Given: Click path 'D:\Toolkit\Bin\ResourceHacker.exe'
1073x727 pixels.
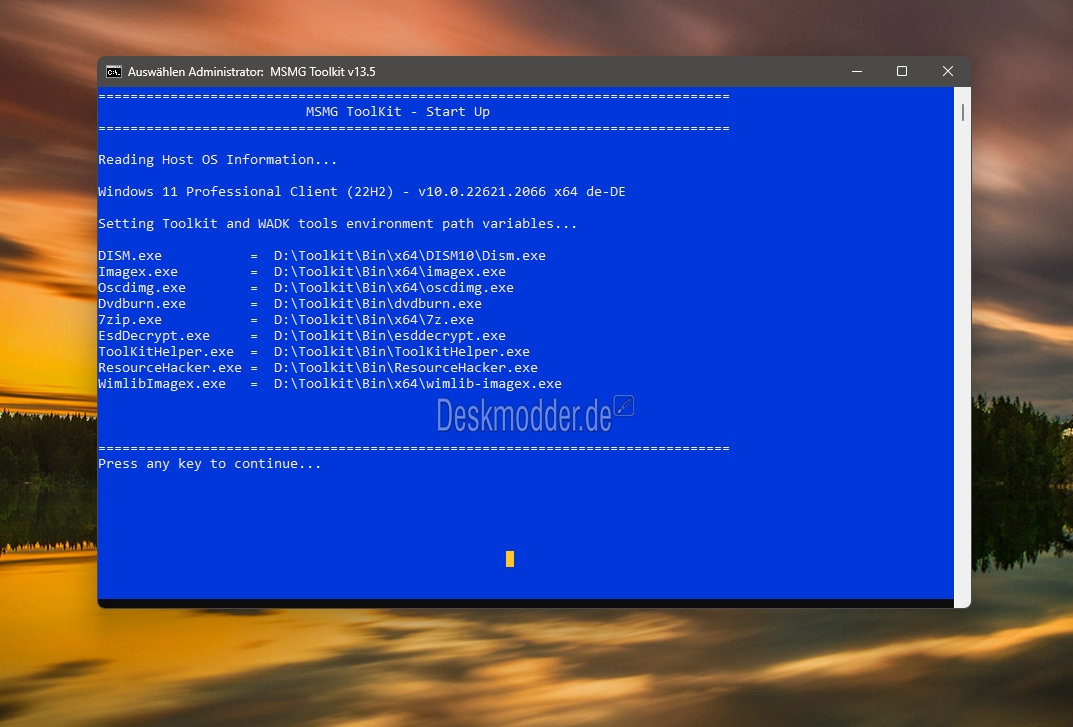Looking at the screenshot, I should 406,368.
